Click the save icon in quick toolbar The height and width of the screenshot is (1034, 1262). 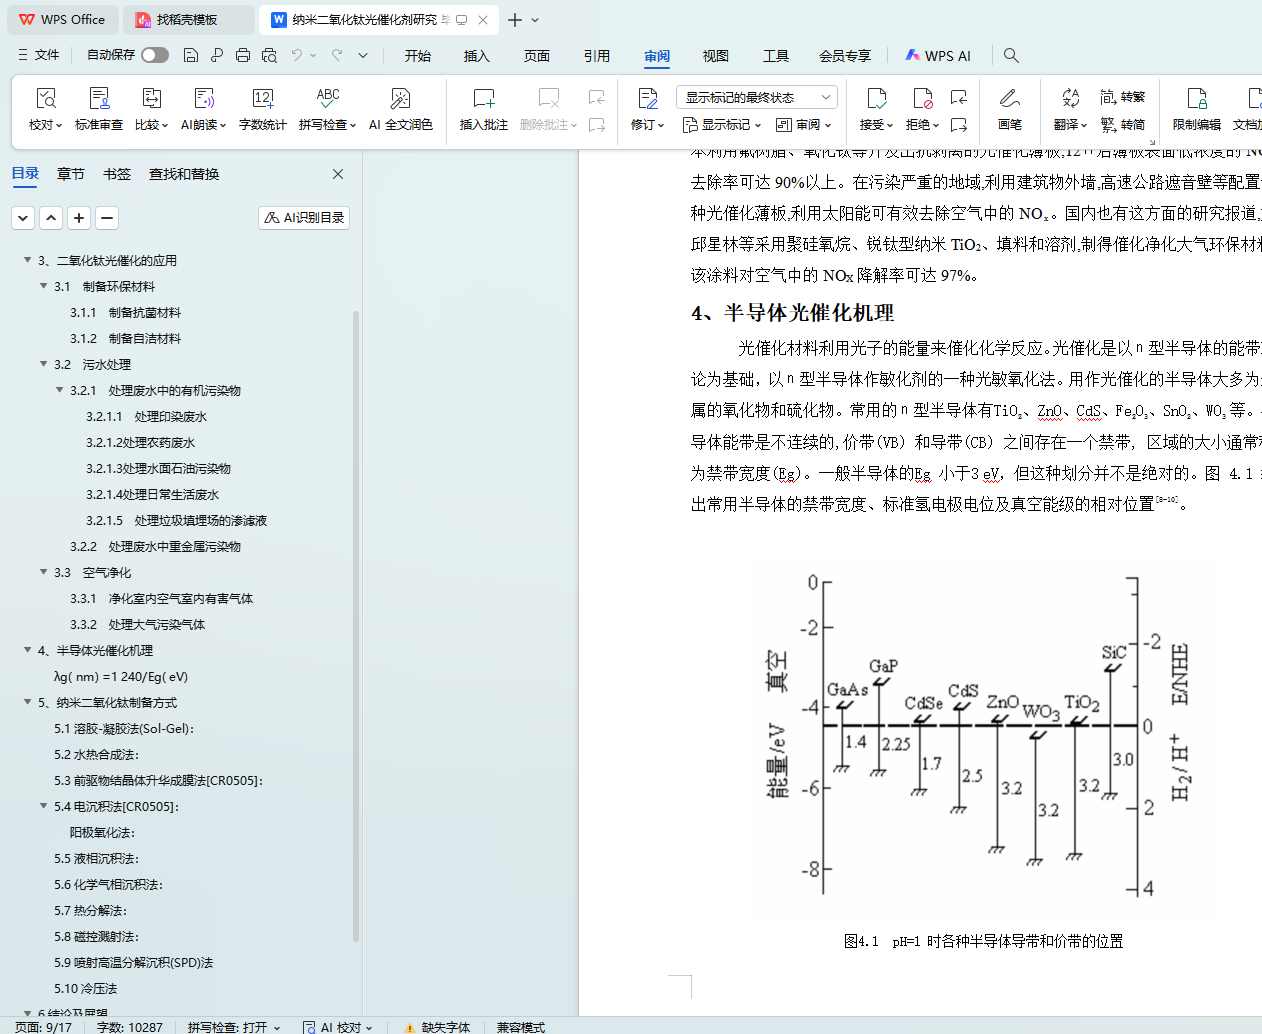tap(191, 55)
